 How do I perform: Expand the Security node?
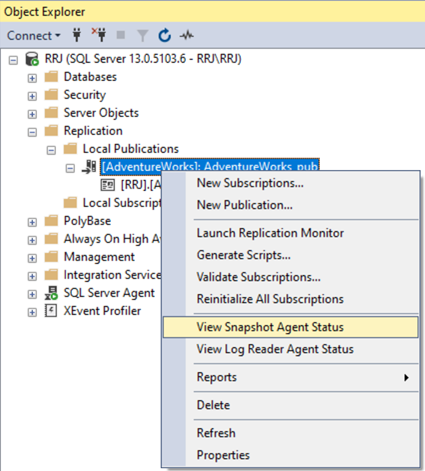coord(32,96)
